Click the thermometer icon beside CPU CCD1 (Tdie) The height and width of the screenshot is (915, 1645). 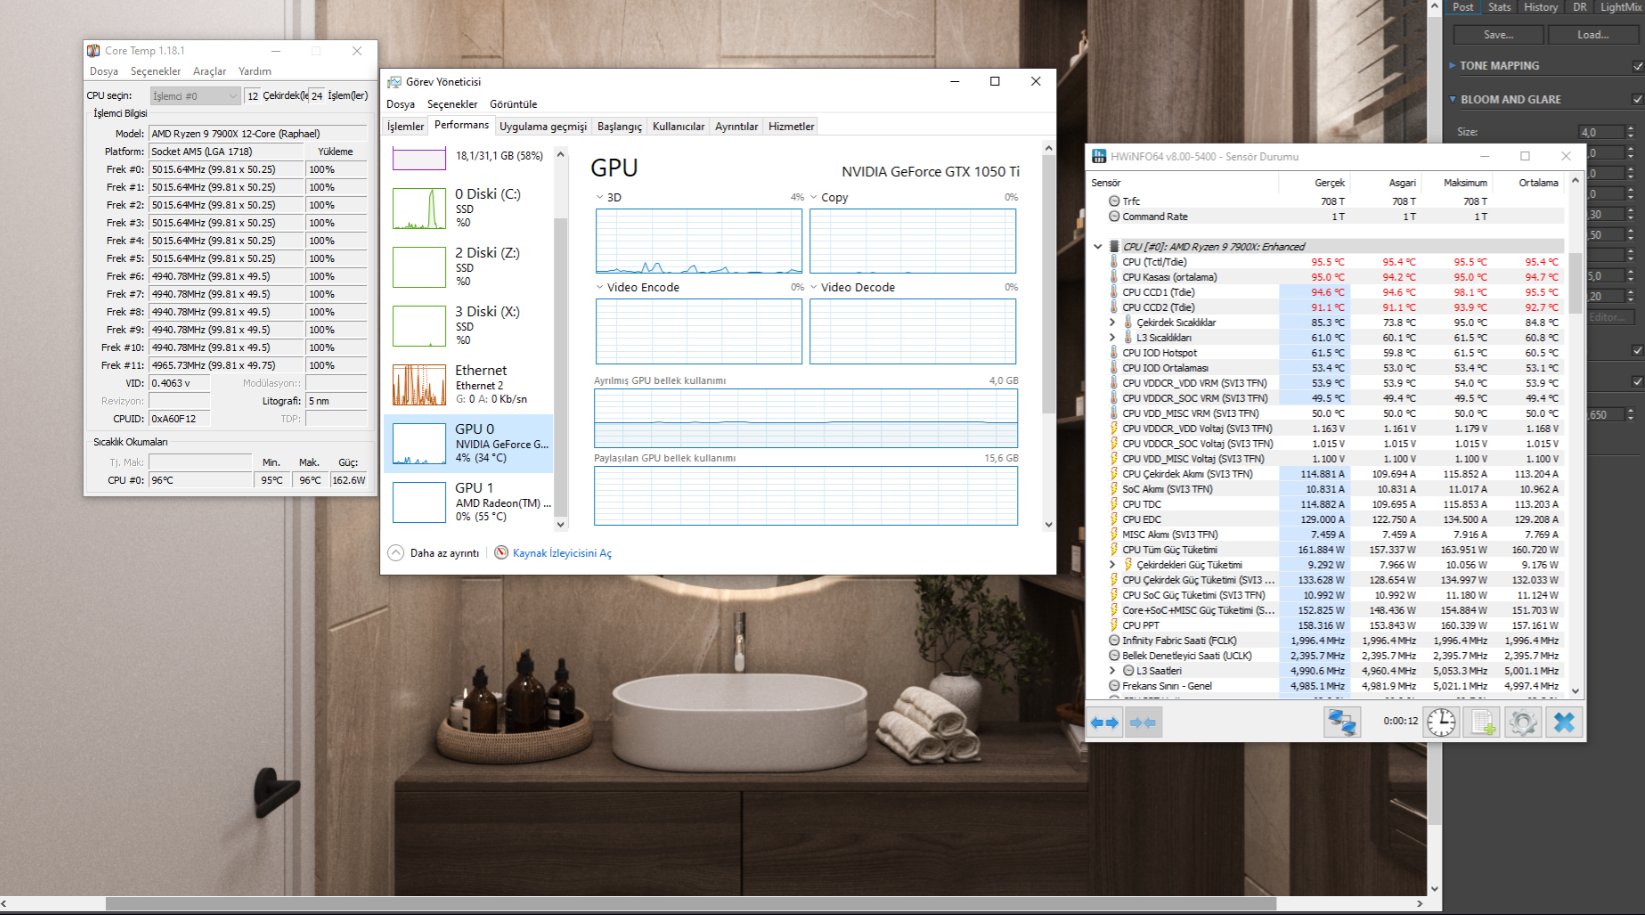point(1113,293)
